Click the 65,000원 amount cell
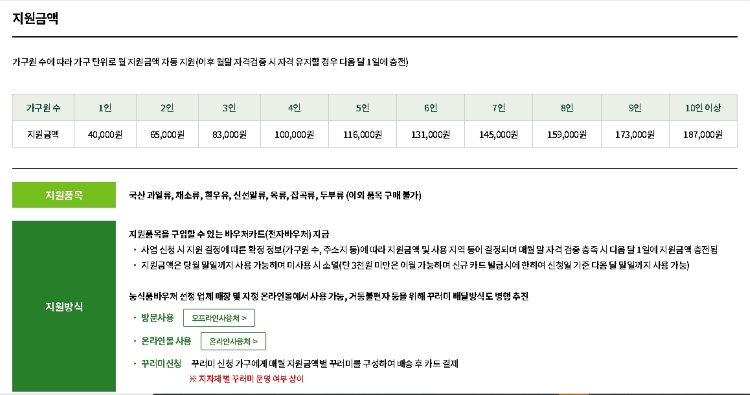This screenshot has height=395, width=750. [167, 134]
